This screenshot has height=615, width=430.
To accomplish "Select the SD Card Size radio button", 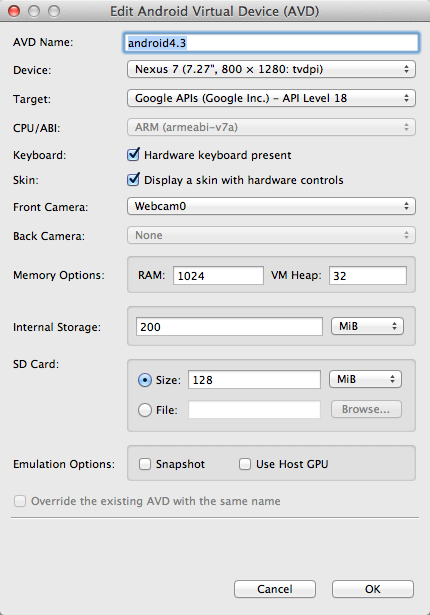I will (145, 380).
